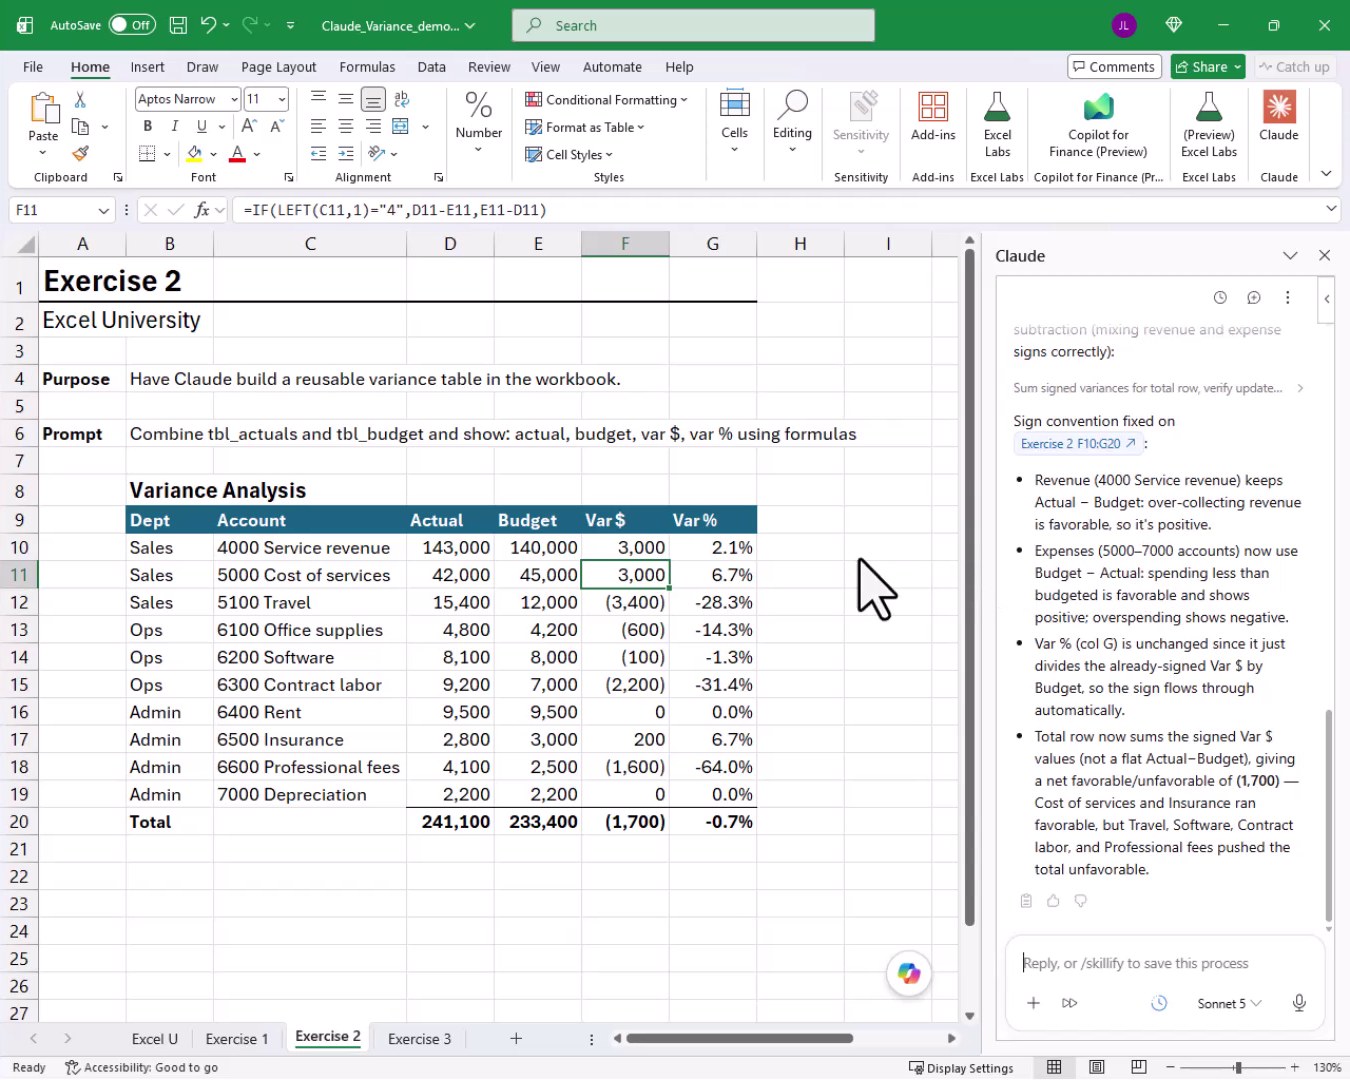Toggle Middle Align button
Screen dimensions: 1350x1080
click(x=345, y=99)
